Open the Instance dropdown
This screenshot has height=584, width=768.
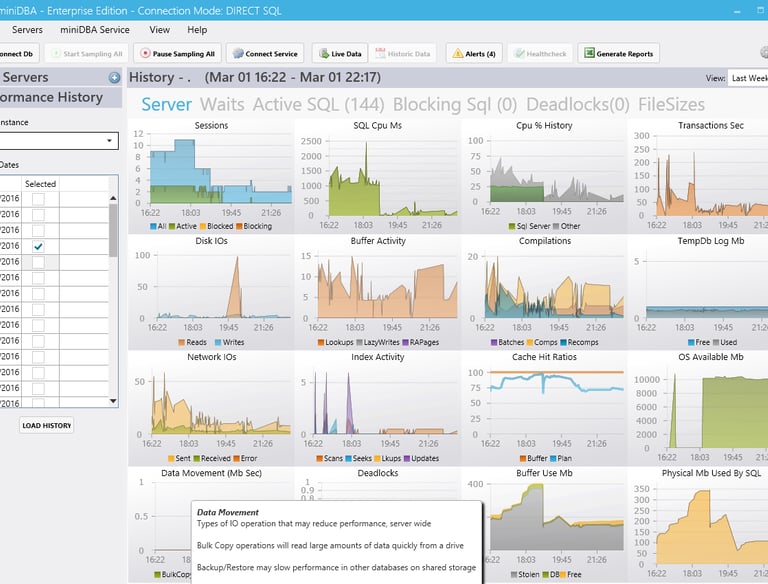point(59,141)
